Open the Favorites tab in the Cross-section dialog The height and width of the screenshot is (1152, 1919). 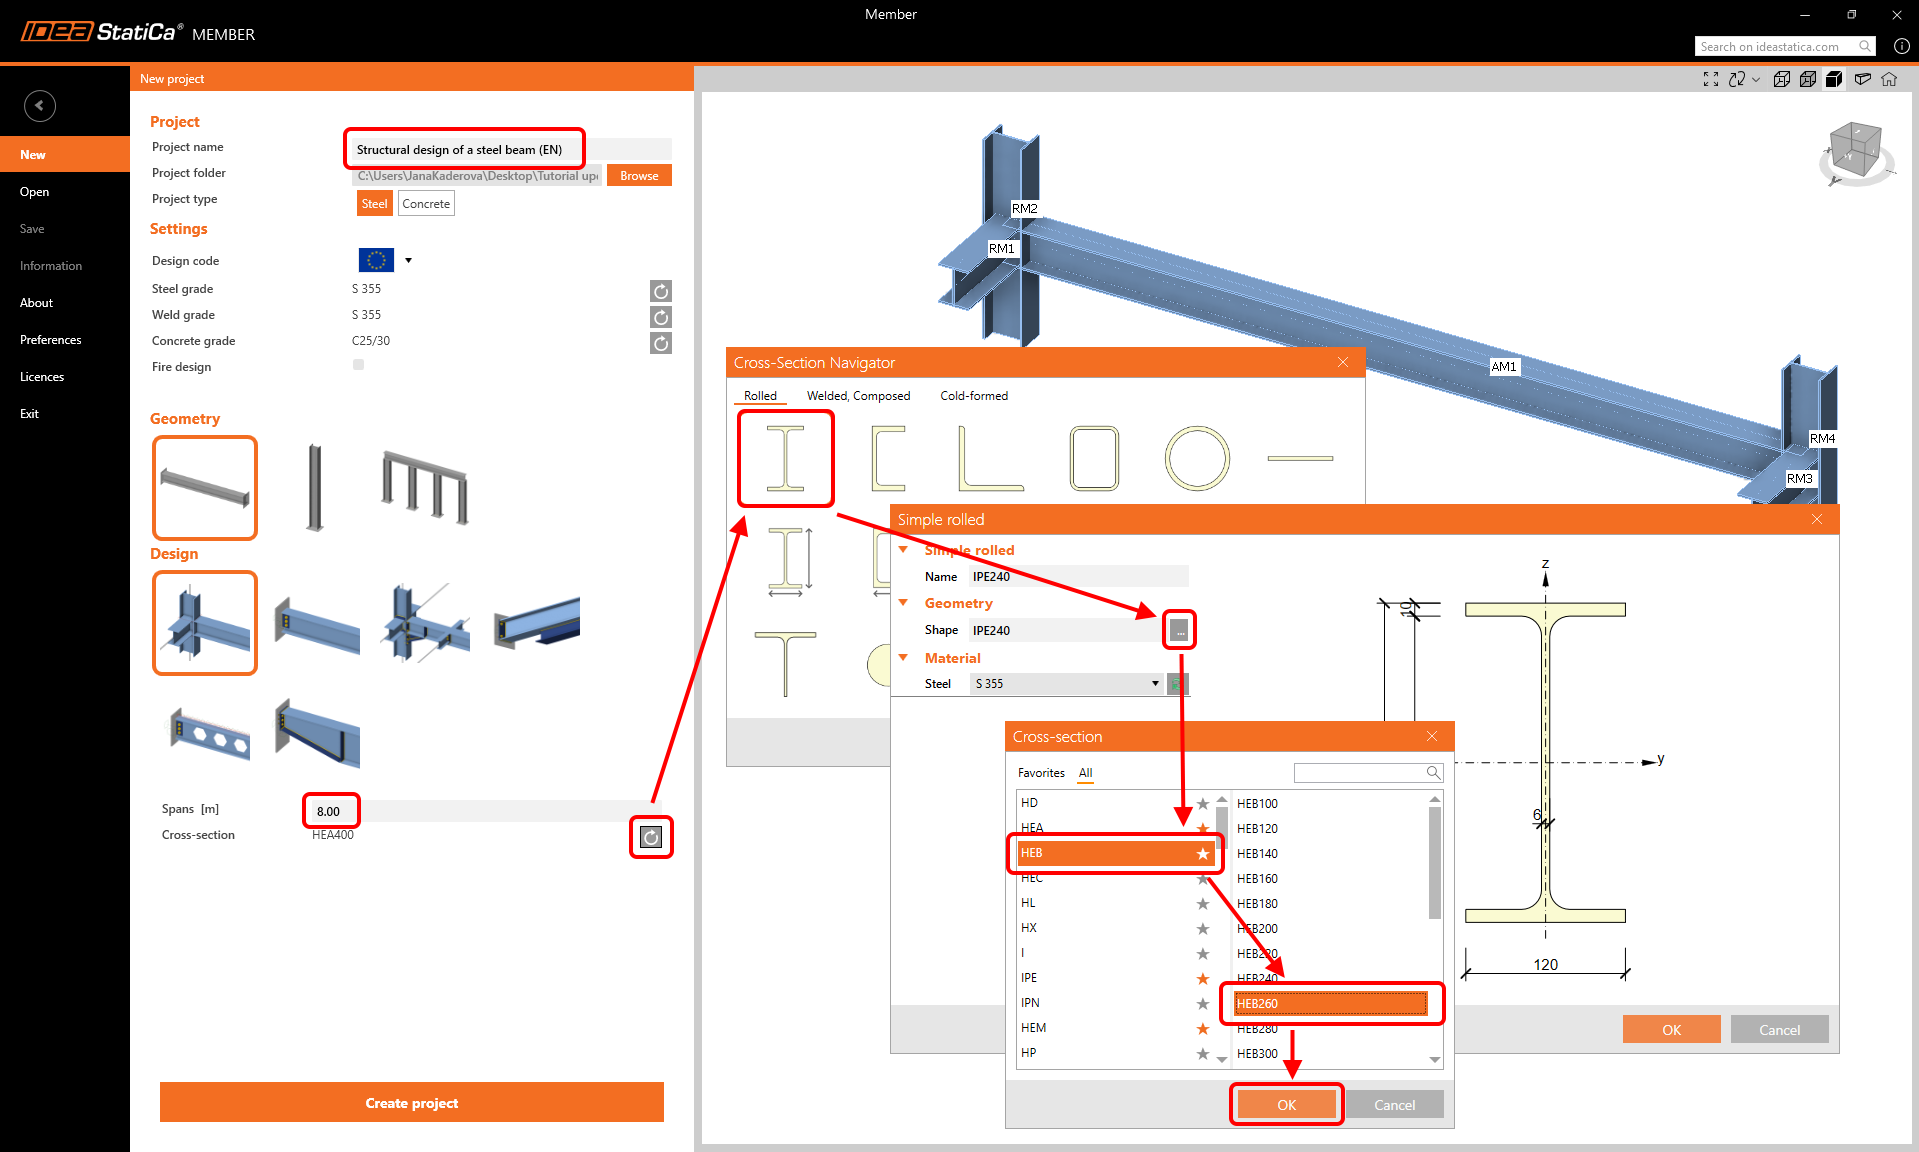click(1041, 772)
